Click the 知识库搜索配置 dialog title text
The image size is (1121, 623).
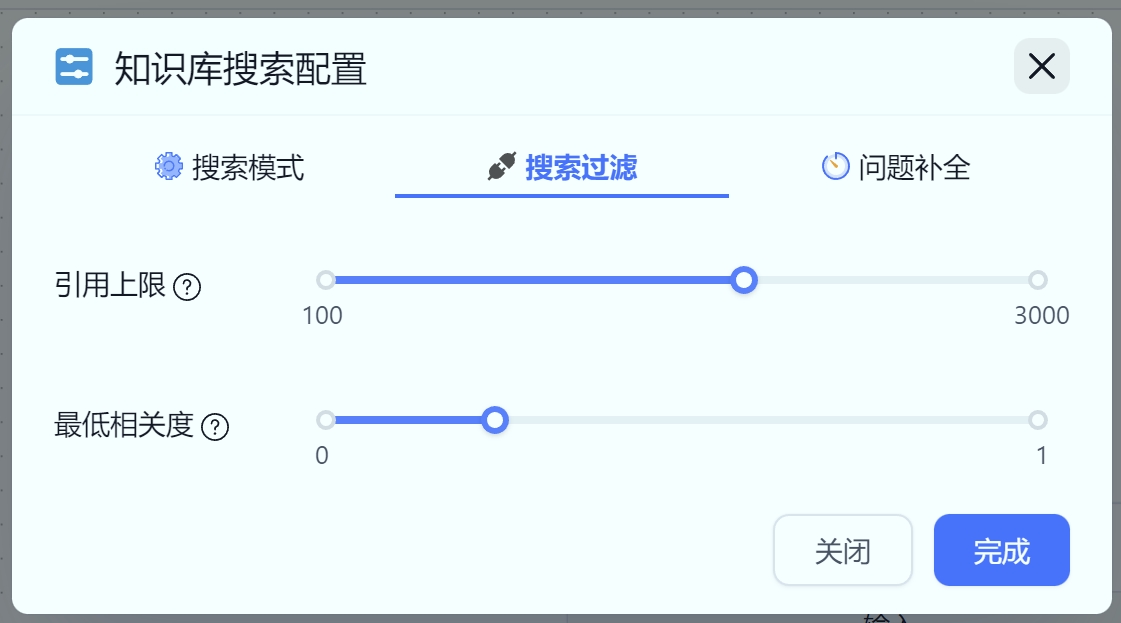coord(240,69)
